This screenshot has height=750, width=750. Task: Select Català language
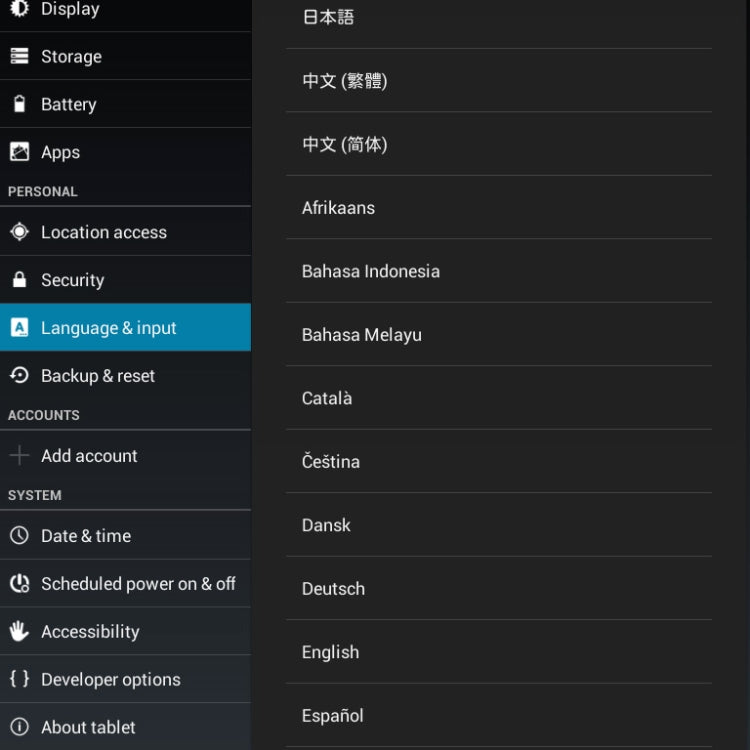pos(499,398)
